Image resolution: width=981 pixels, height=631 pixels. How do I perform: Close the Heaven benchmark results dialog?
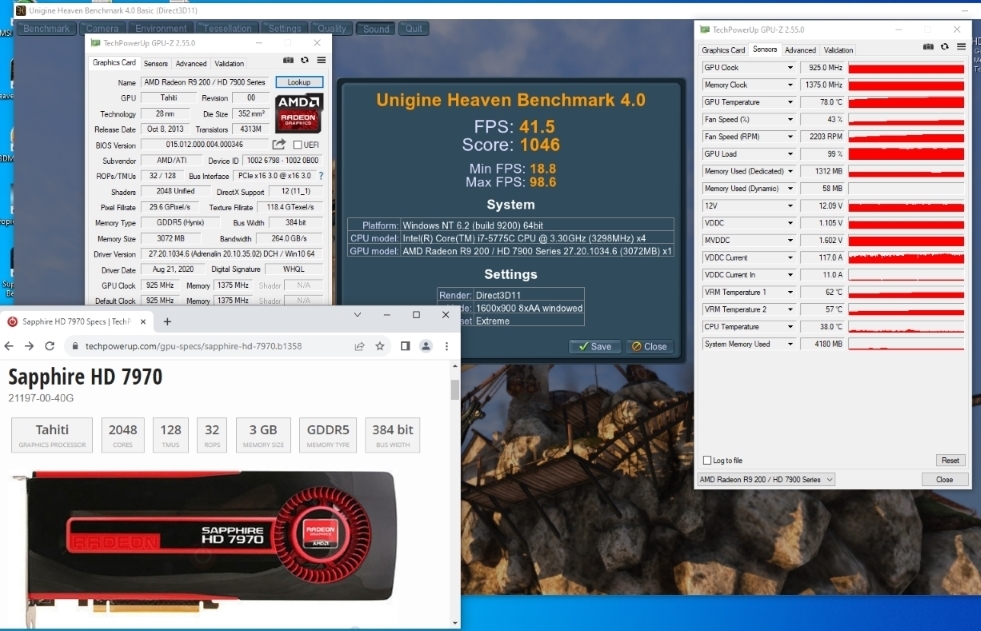point(649,346)
